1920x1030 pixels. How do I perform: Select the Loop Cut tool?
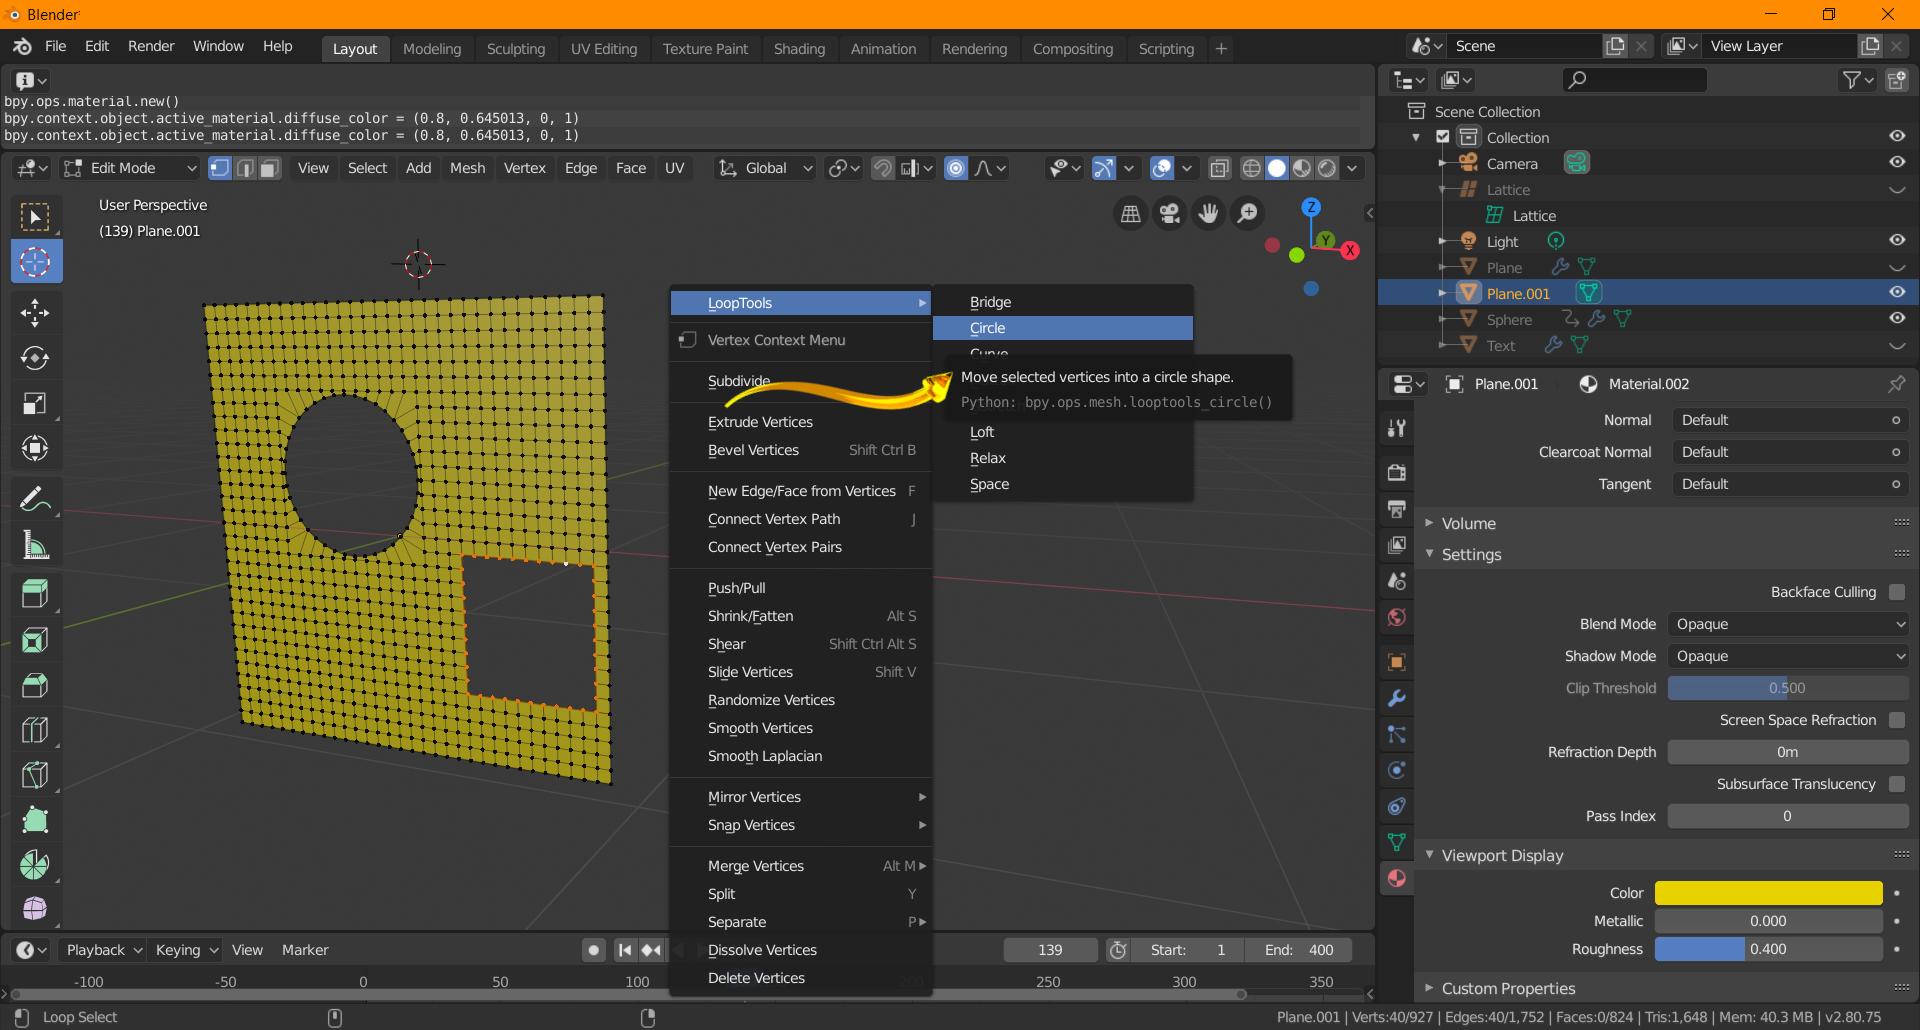tap(35, 730)
